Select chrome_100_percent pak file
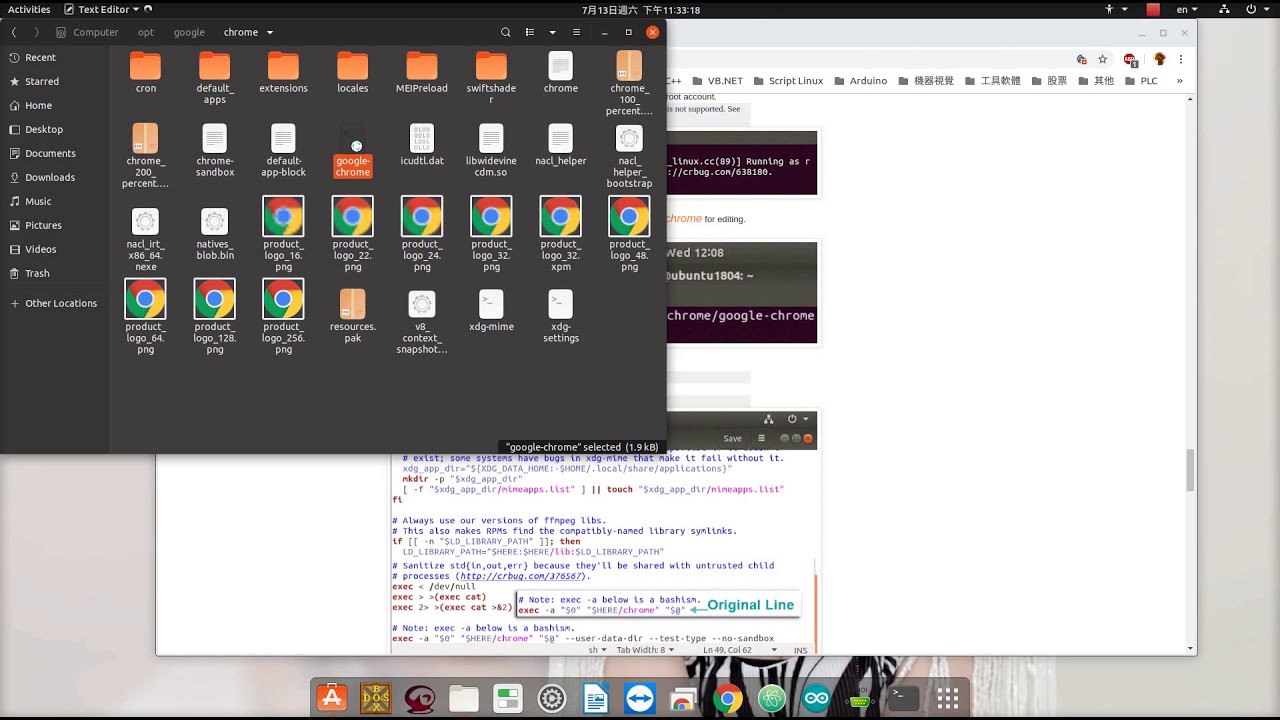The height and width of the screenshot is (720, 1280). pos(630,84)
